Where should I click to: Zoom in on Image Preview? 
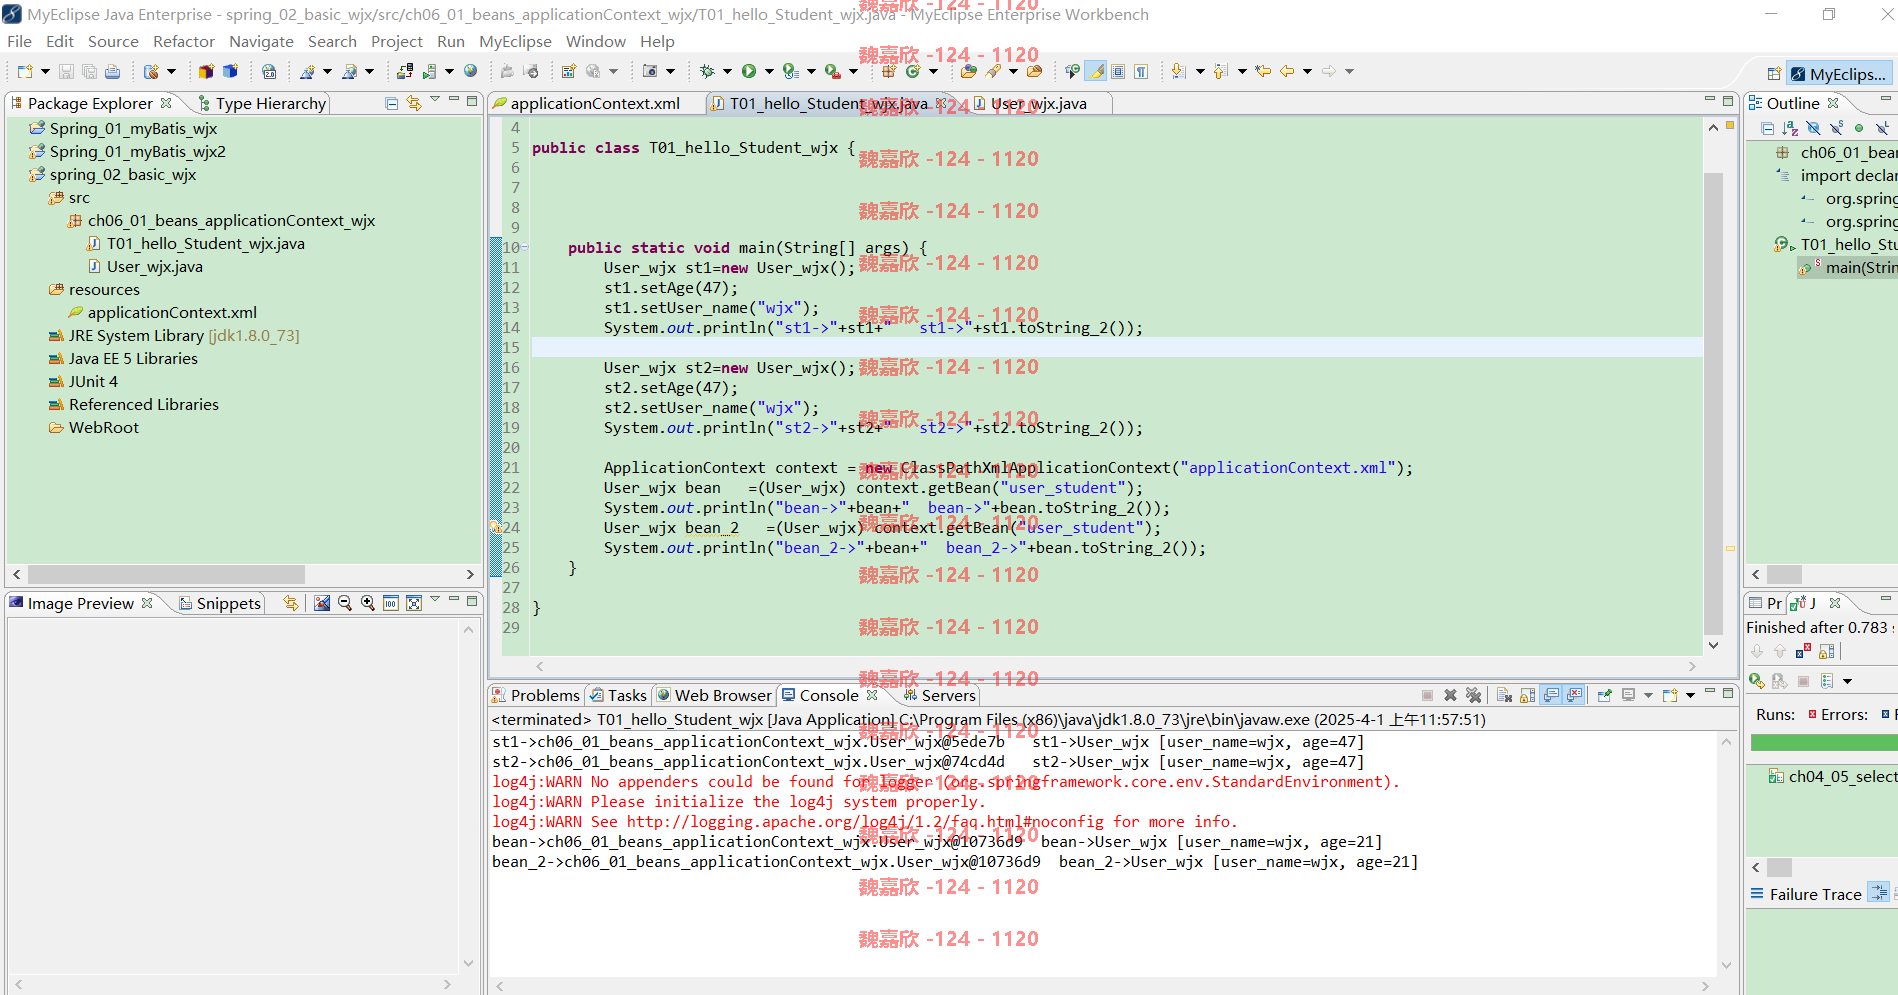(368, 603)
